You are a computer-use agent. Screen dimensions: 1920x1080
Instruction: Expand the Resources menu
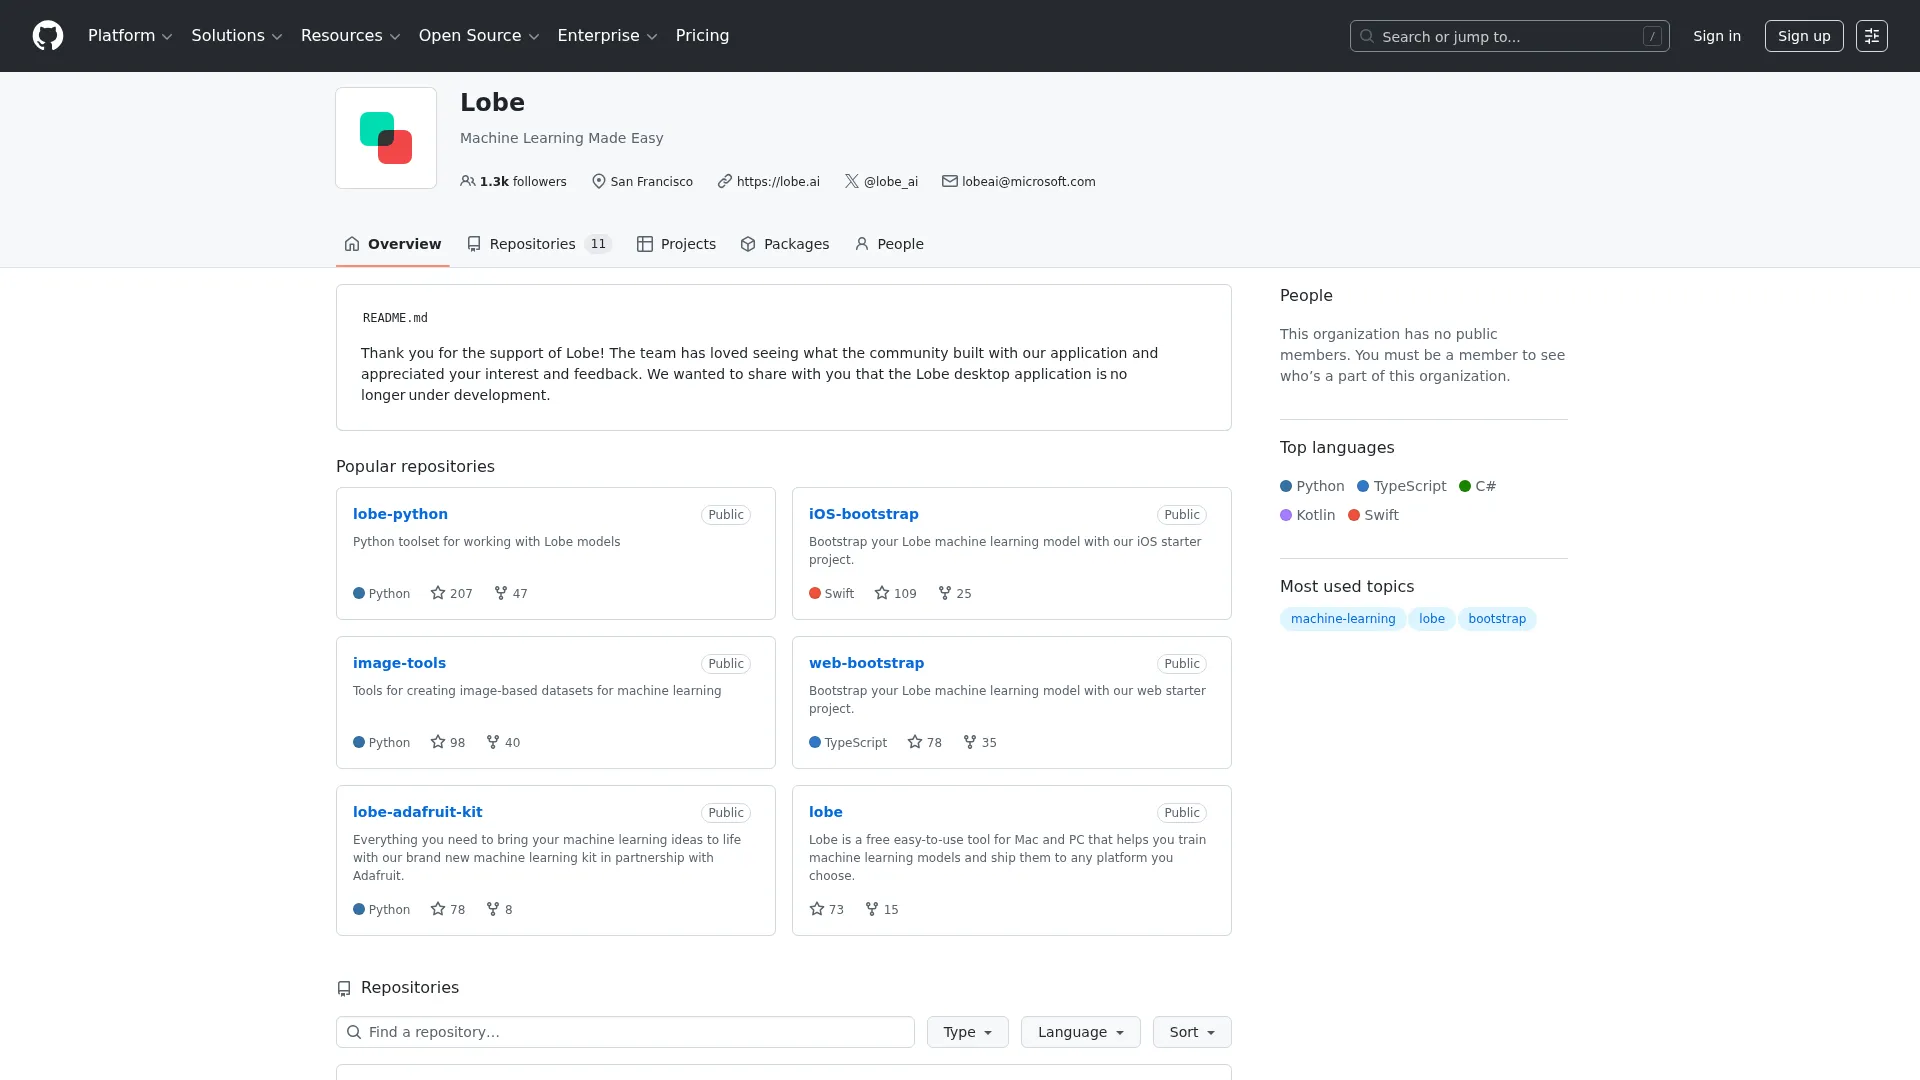(x=351, y=36)
